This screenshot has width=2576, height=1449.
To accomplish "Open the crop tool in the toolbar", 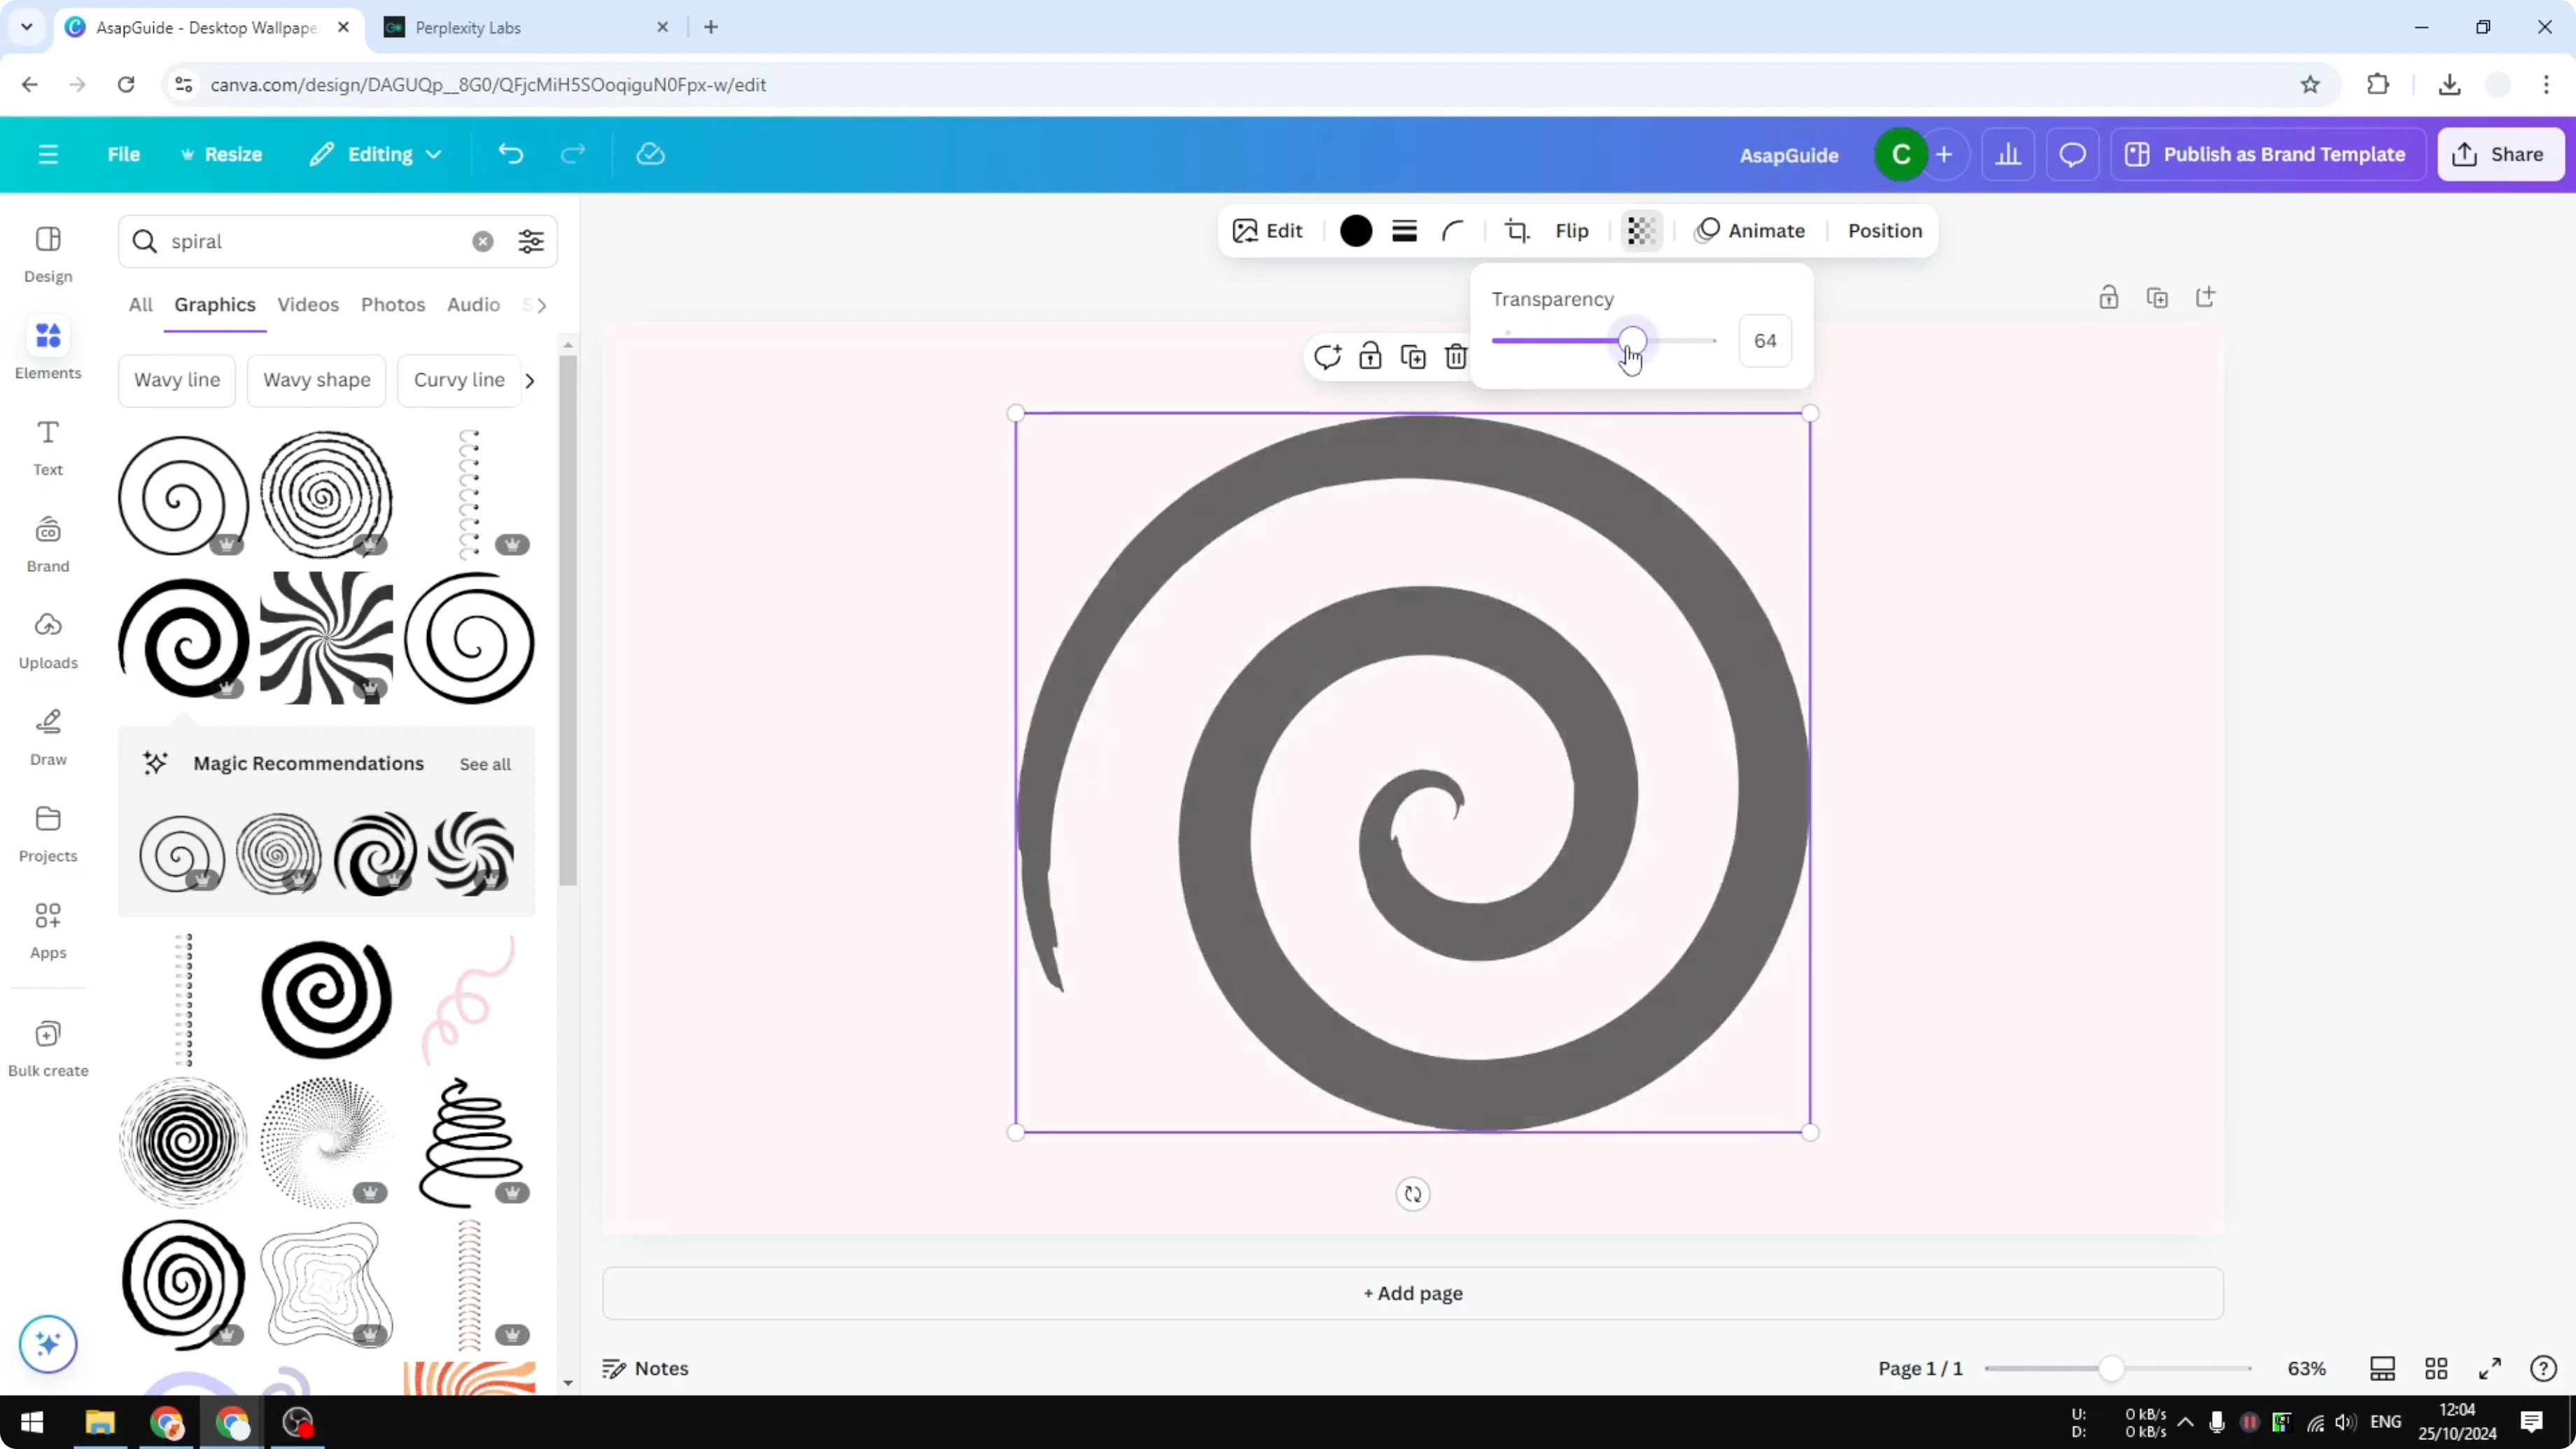I will coord(1516,230).
